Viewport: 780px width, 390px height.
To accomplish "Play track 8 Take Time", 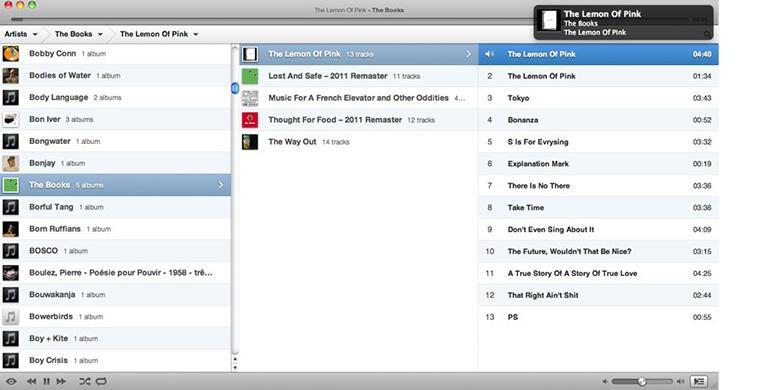I will [x=598, y=207].
